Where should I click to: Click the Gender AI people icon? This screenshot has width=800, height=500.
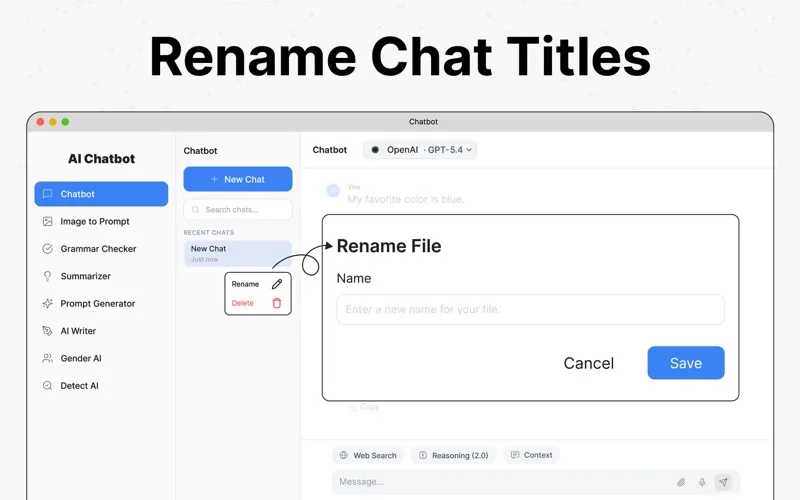[x=47, y=359]
